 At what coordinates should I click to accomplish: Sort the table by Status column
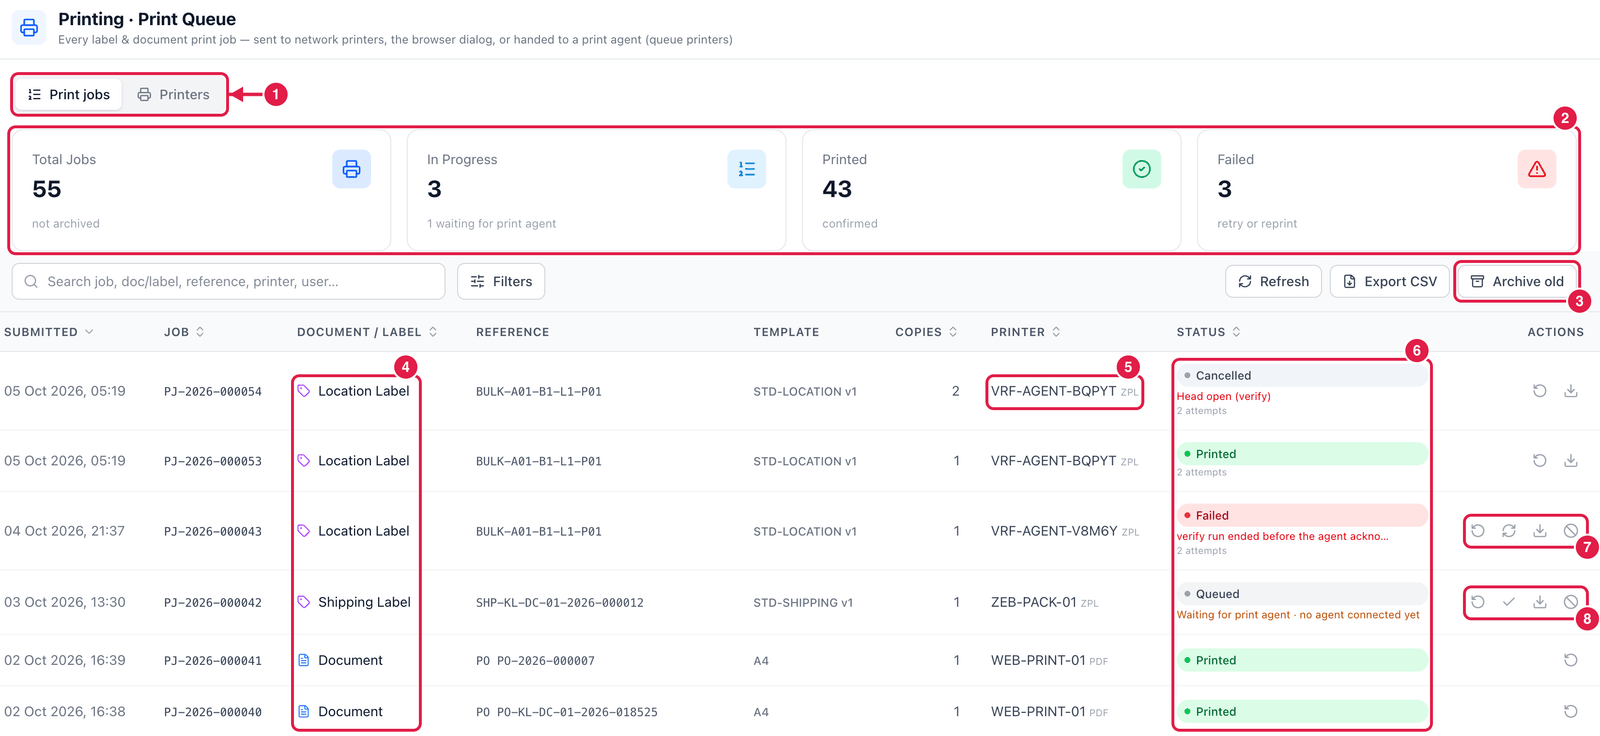1209,332
